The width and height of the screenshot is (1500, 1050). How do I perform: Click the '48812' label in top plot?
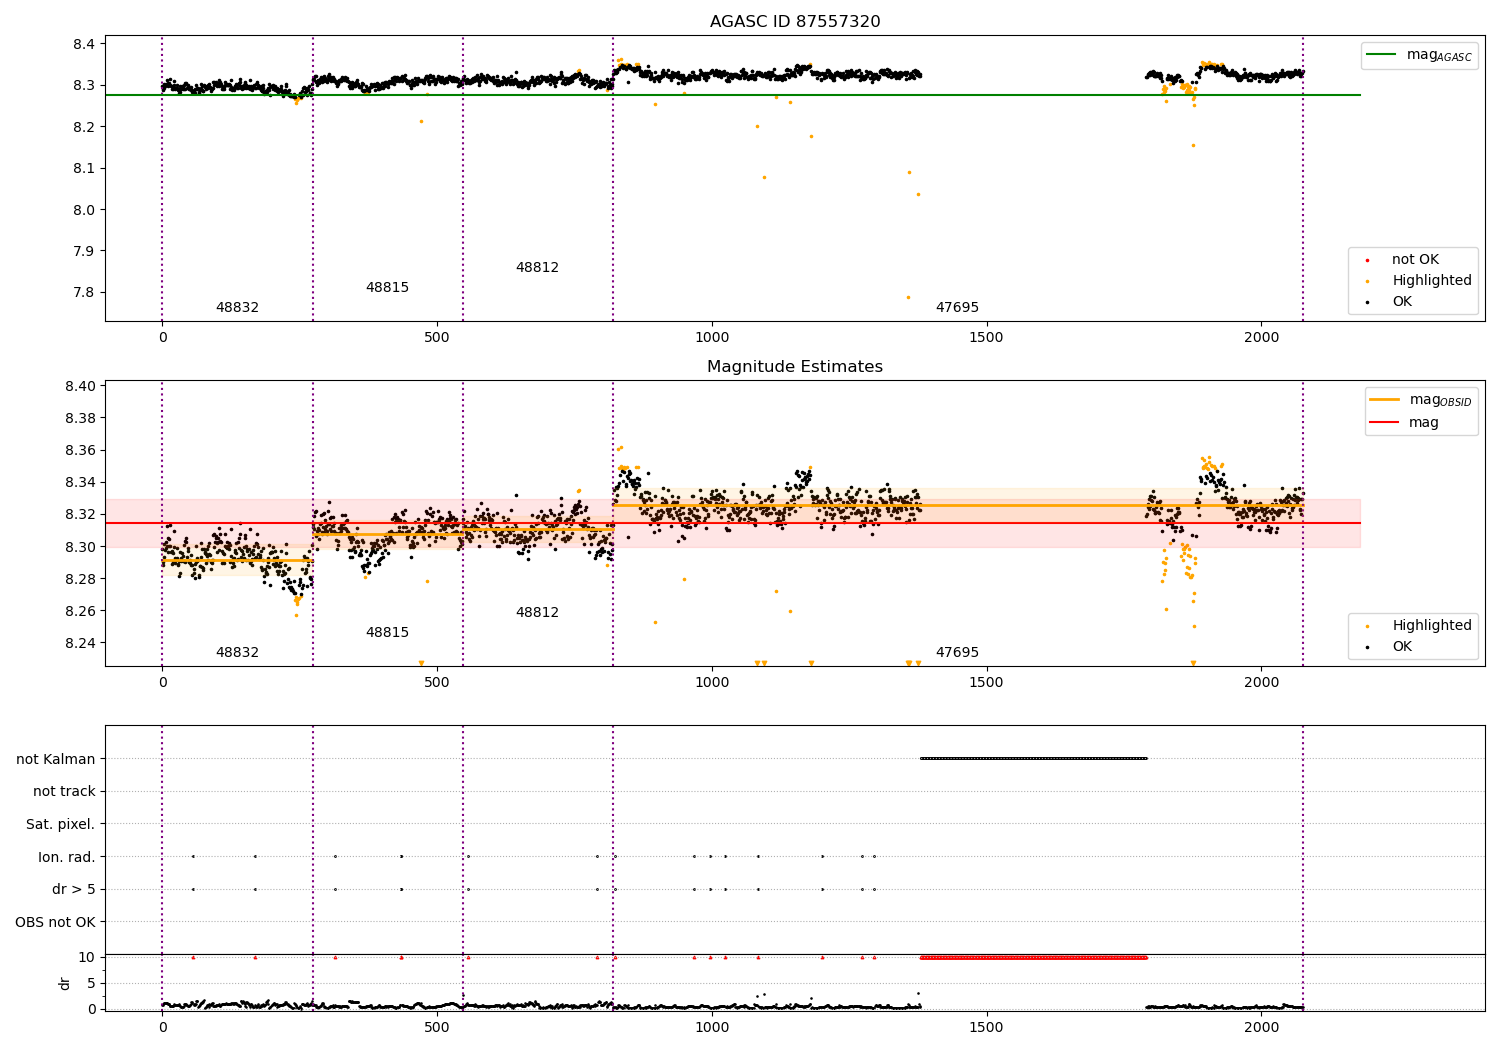(x=537, y=268)
